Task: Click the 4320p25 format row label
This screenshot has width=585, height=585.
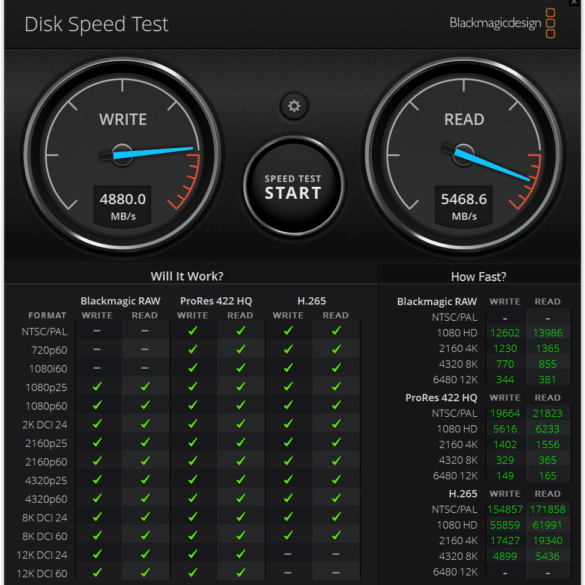Action: [46, 481]
